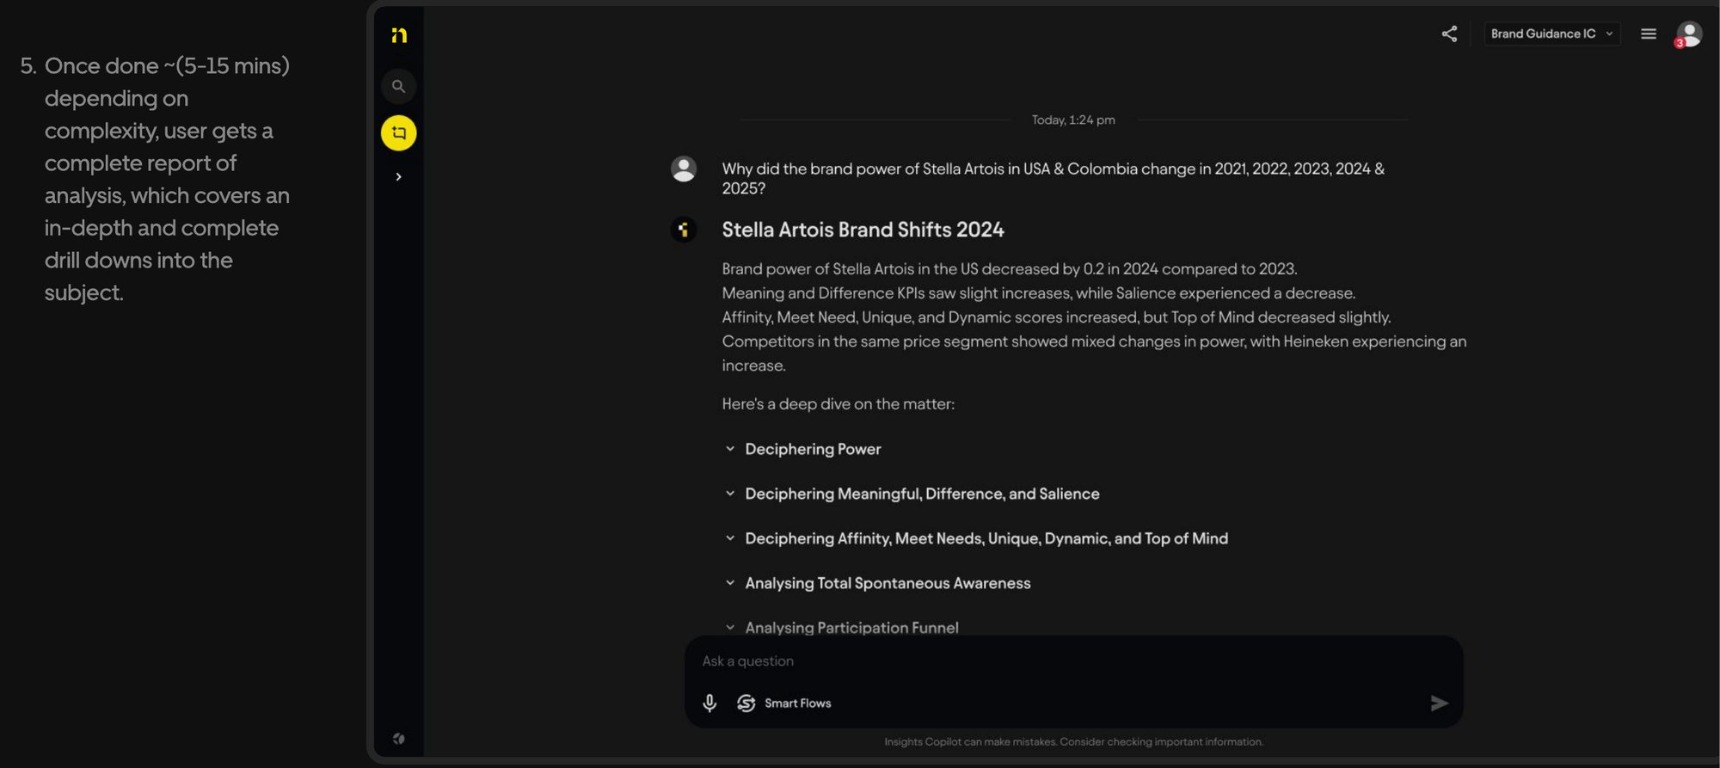Open the hamburger menu icon
Viewport: 1720px width, 768px height.
[x=1648, y=34]
